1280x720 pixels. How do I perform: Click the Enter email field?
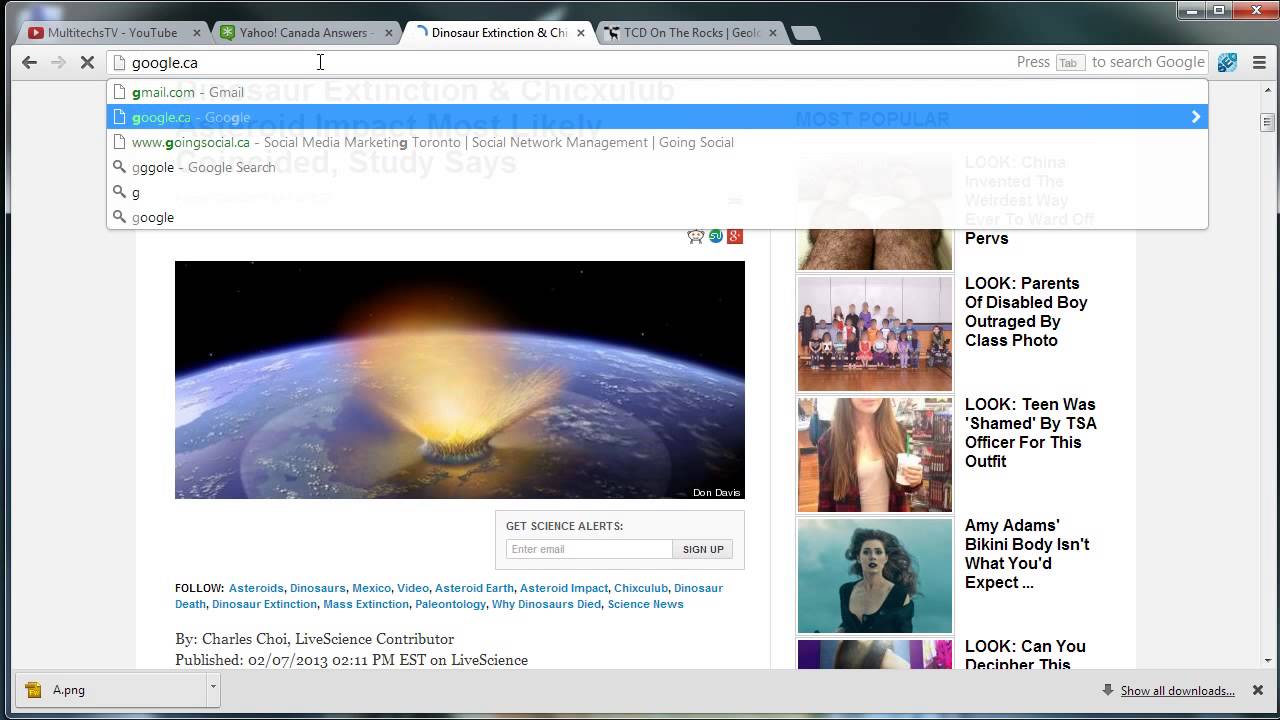[x=589, y=549]
